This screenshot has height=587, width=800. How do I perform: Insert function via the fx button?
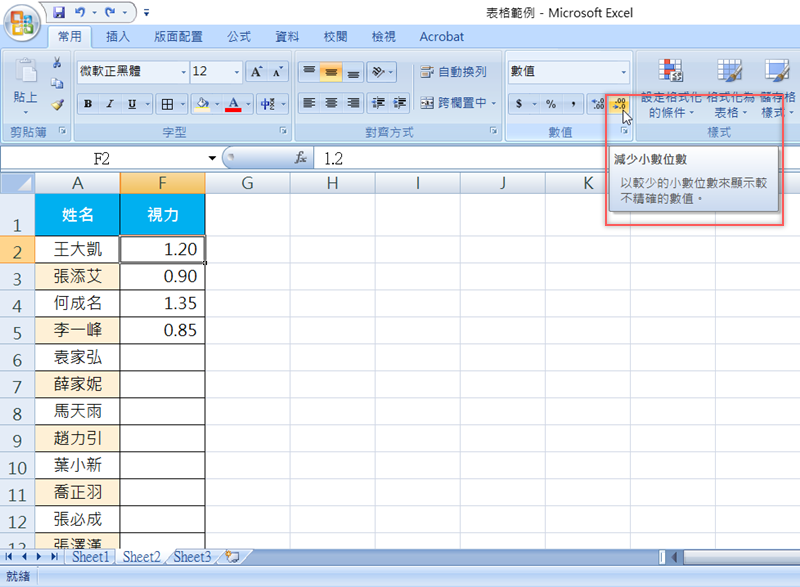pyautogui.click(x=301, y=158)
